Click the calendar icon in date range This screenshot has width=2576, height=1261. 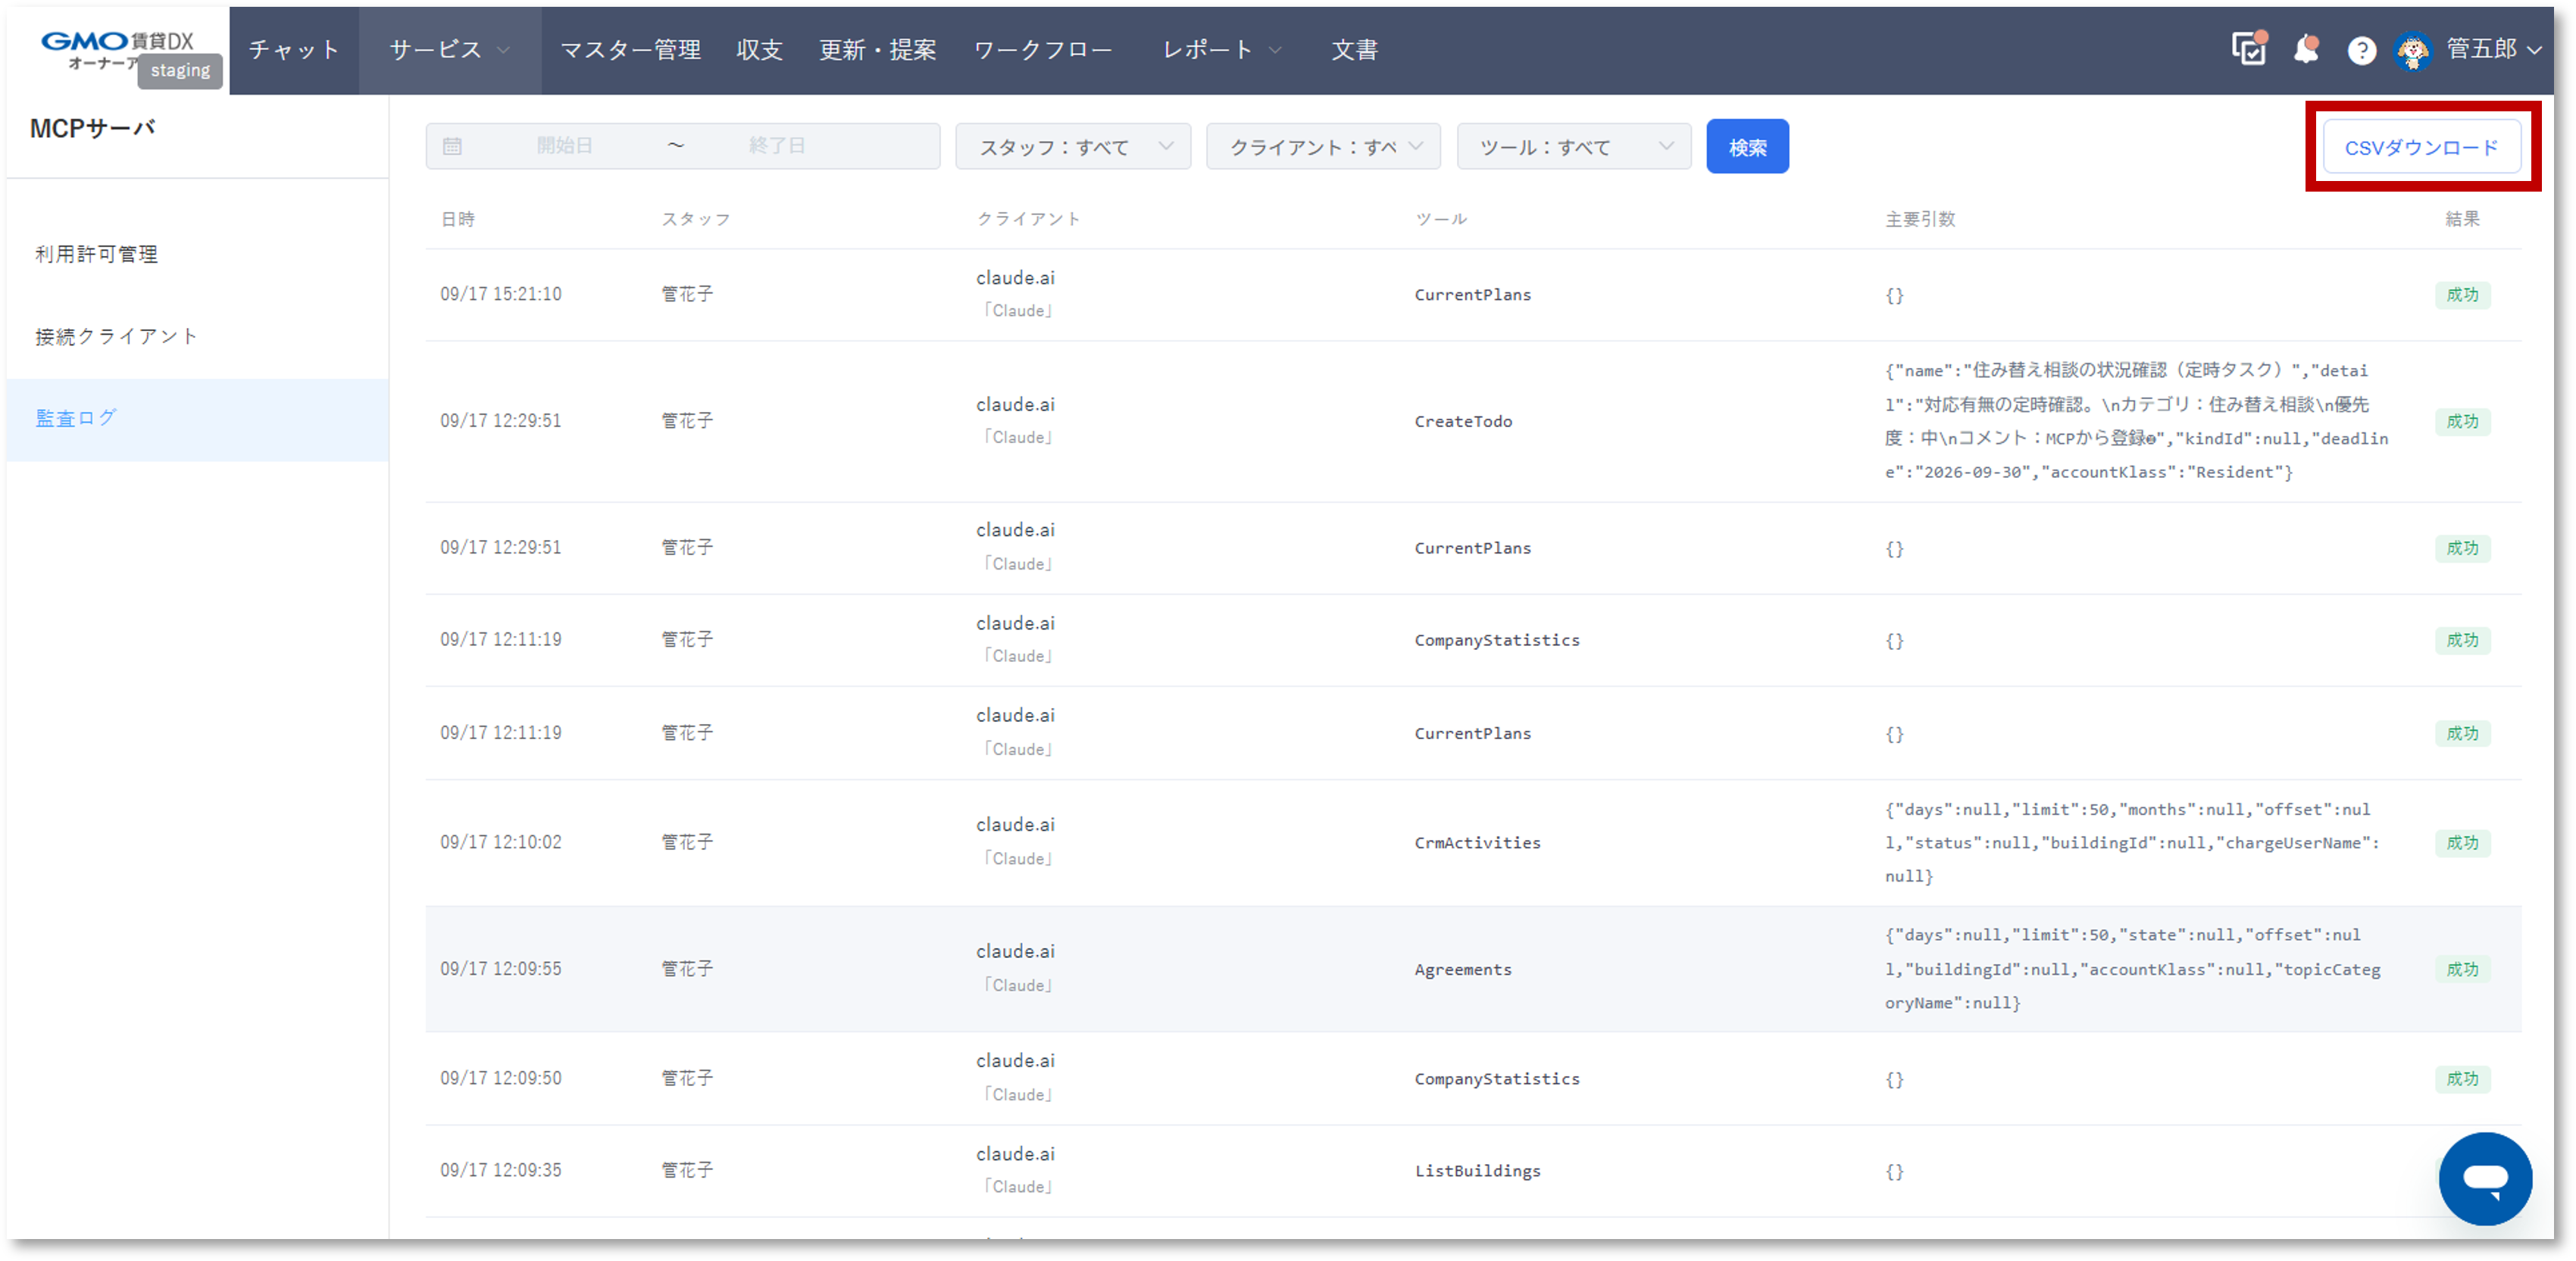452,146
